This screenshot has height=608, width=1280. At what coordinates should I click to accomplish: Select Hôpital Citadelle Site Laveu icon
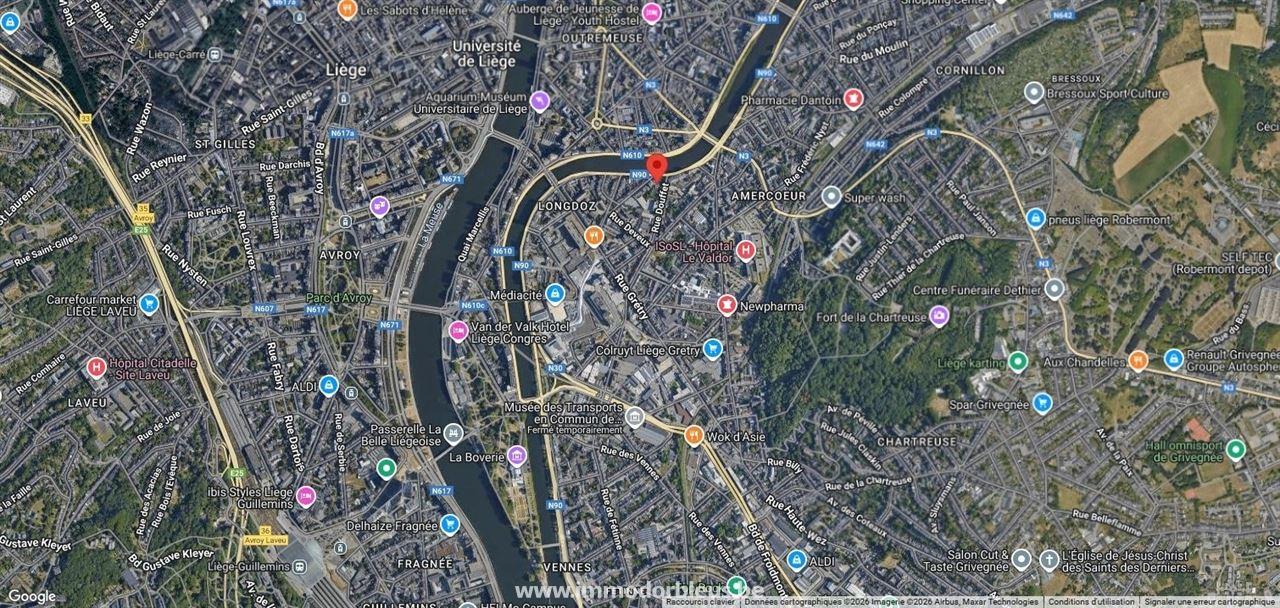[96, 368]
